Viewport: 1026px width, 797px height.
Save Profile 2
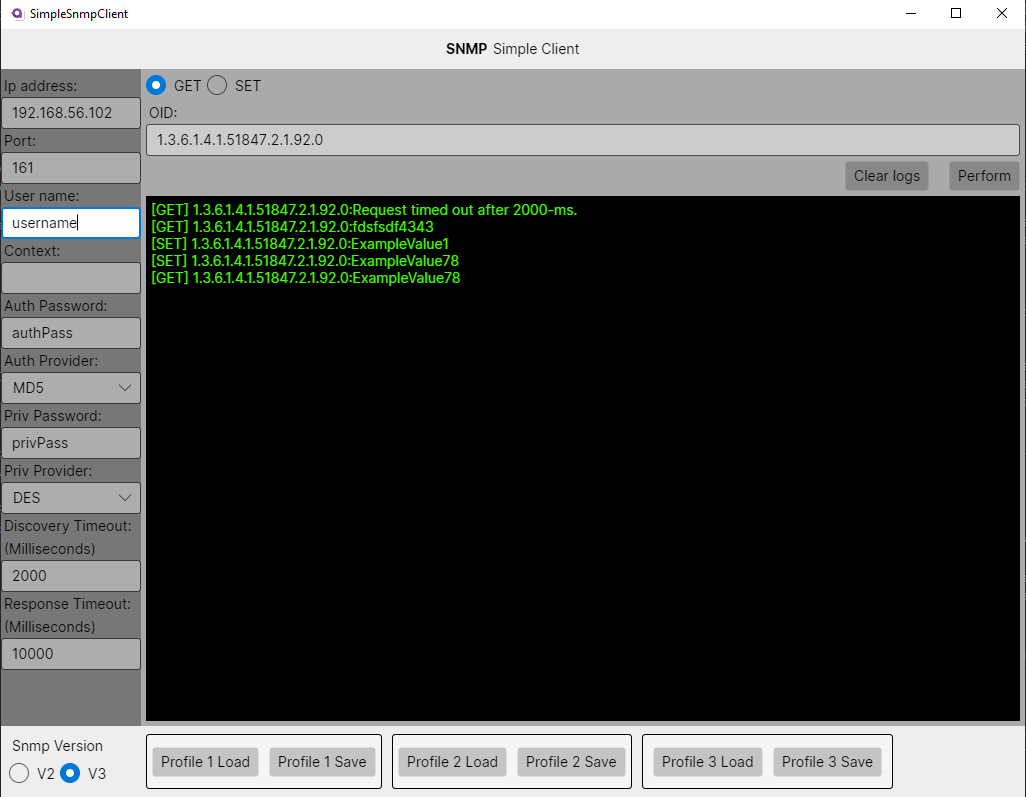click(x=571, y=762)
